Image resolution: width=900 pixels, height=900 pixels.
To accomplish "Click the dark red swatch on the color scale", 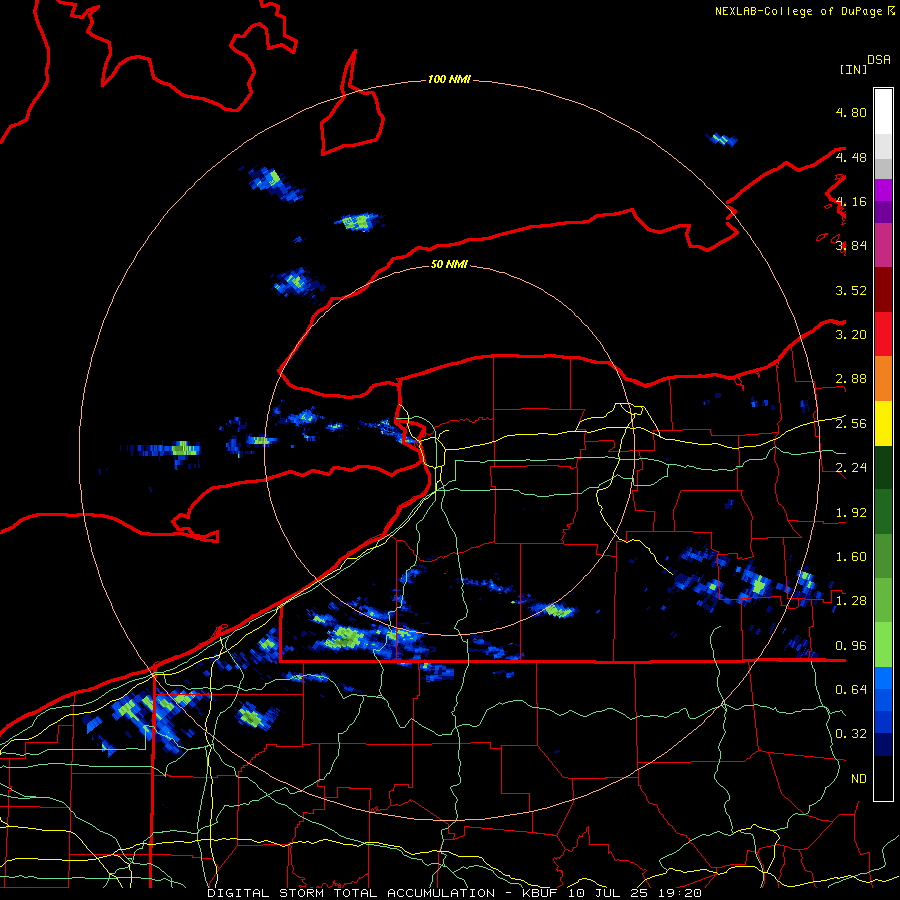I will [883, 290].
